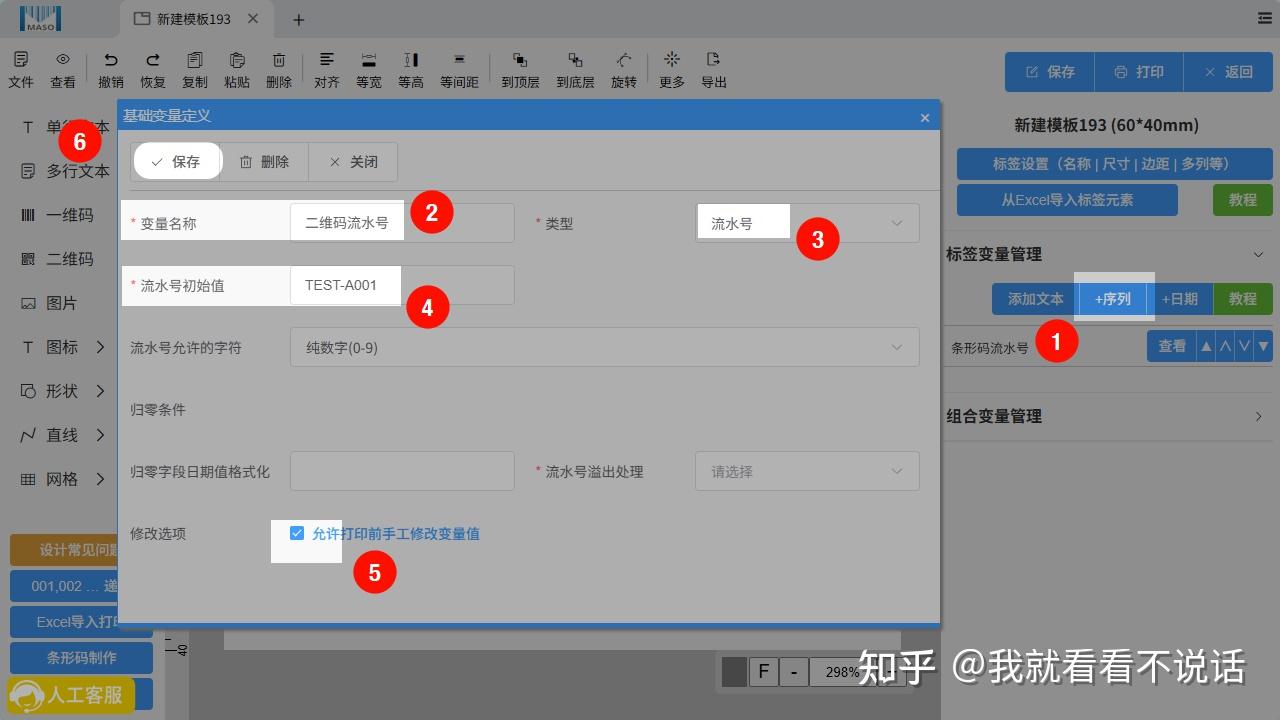Close the 基础变量定义 dialog with X
Screen dimensions: 1280x720
925,117
